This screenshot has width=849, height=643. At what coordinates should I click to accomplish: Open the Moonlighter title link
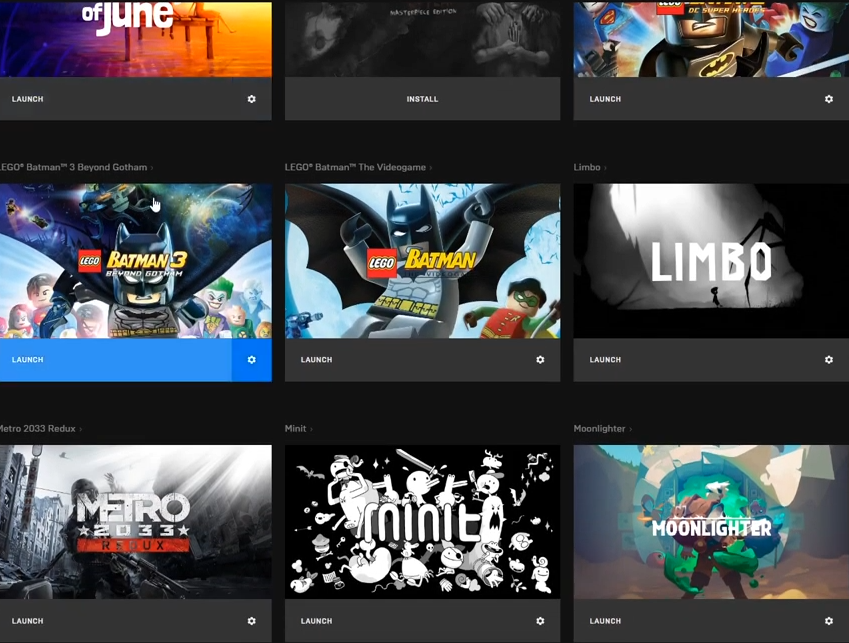coord(602,429)
